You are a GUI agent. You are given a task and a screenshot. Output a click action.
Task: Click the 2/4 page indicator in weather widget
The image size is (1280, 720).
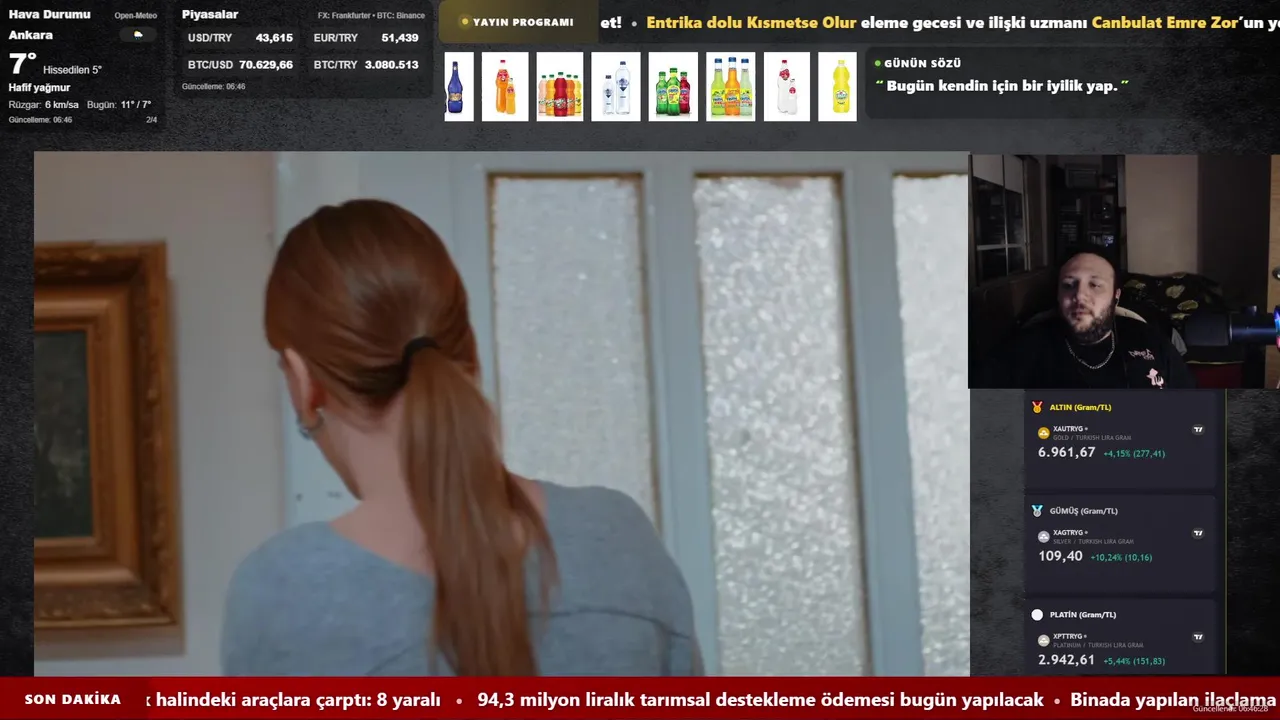pos(152,120)
